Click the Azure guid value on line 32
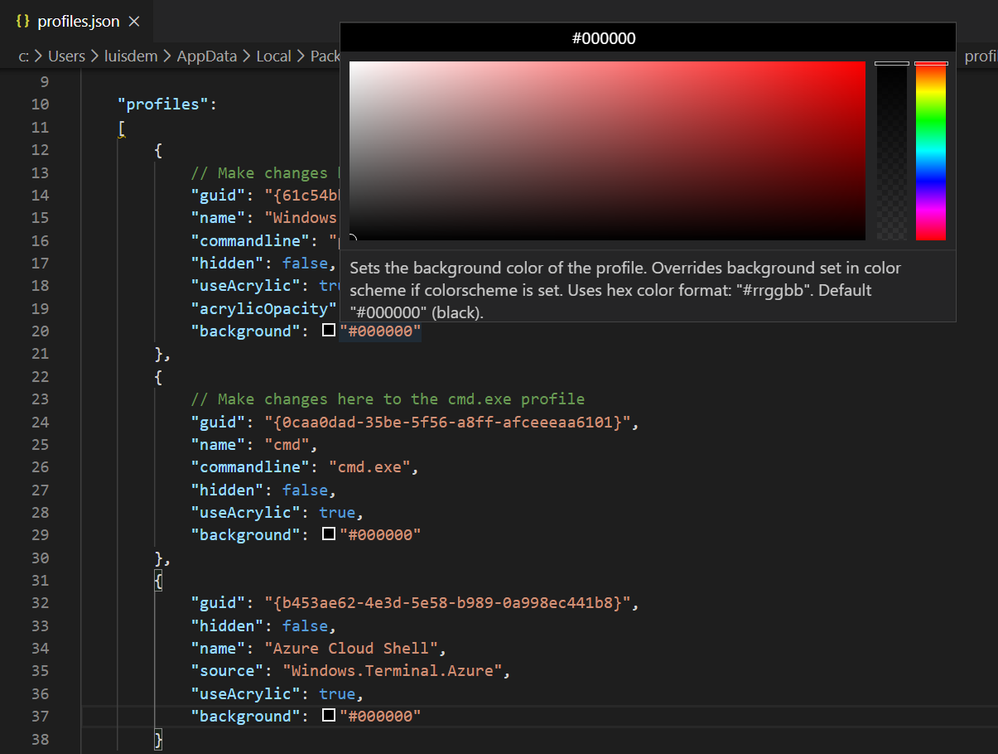 coord(447,603)
